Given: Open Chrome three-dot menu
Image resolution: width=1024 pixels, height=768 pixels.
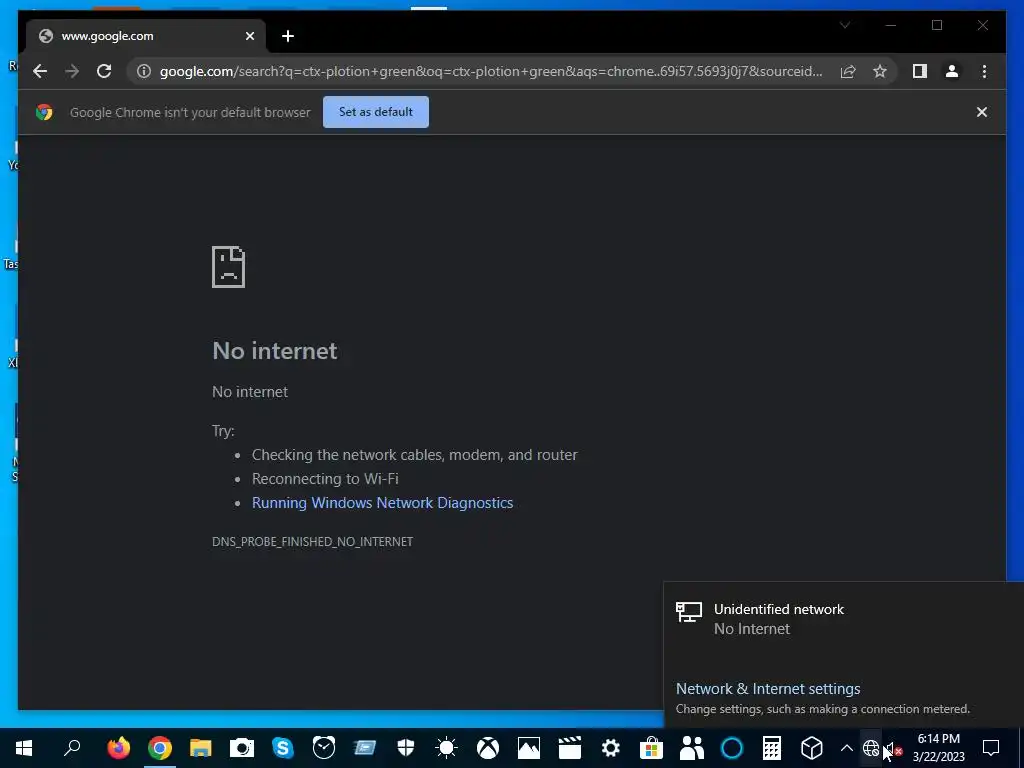Looking at the screenshot, I should (984, 71).
